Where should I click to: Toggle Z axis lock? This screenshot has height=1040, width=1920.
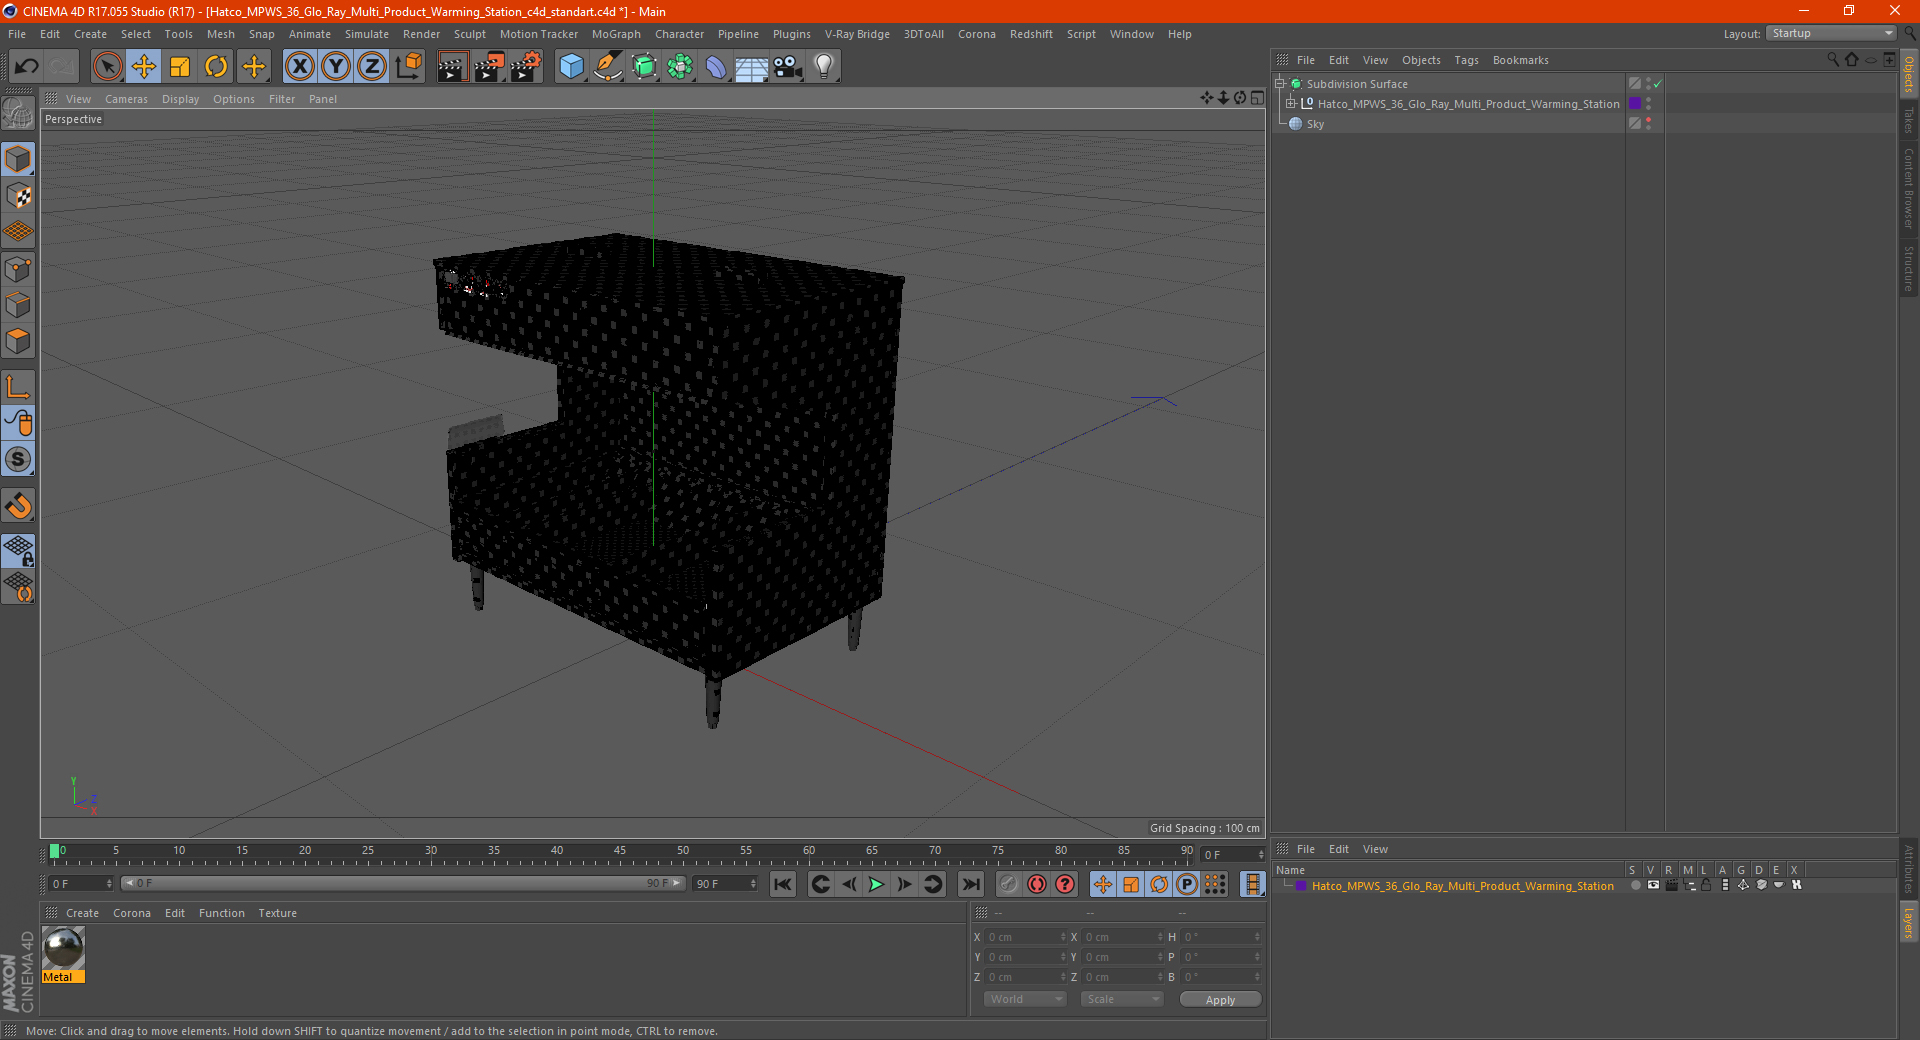[x=372, y=67]
